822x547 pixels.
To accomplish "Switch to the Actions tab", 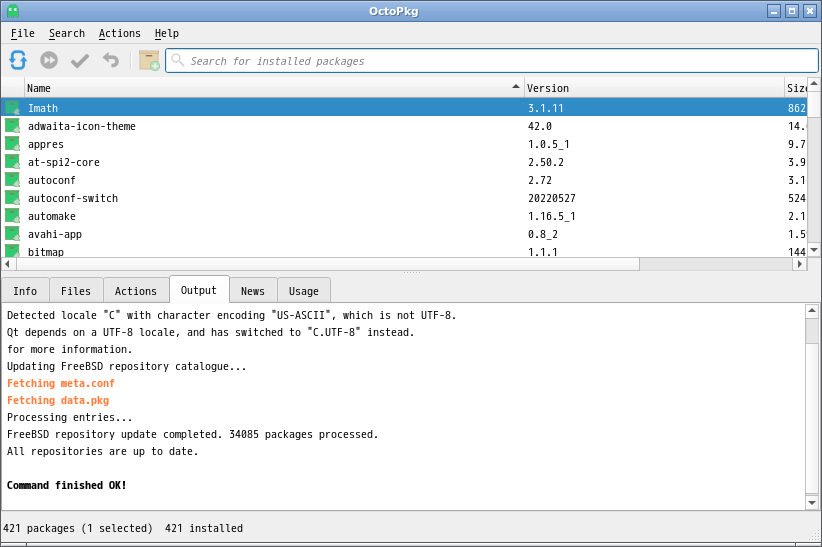I will coord(136,291).
